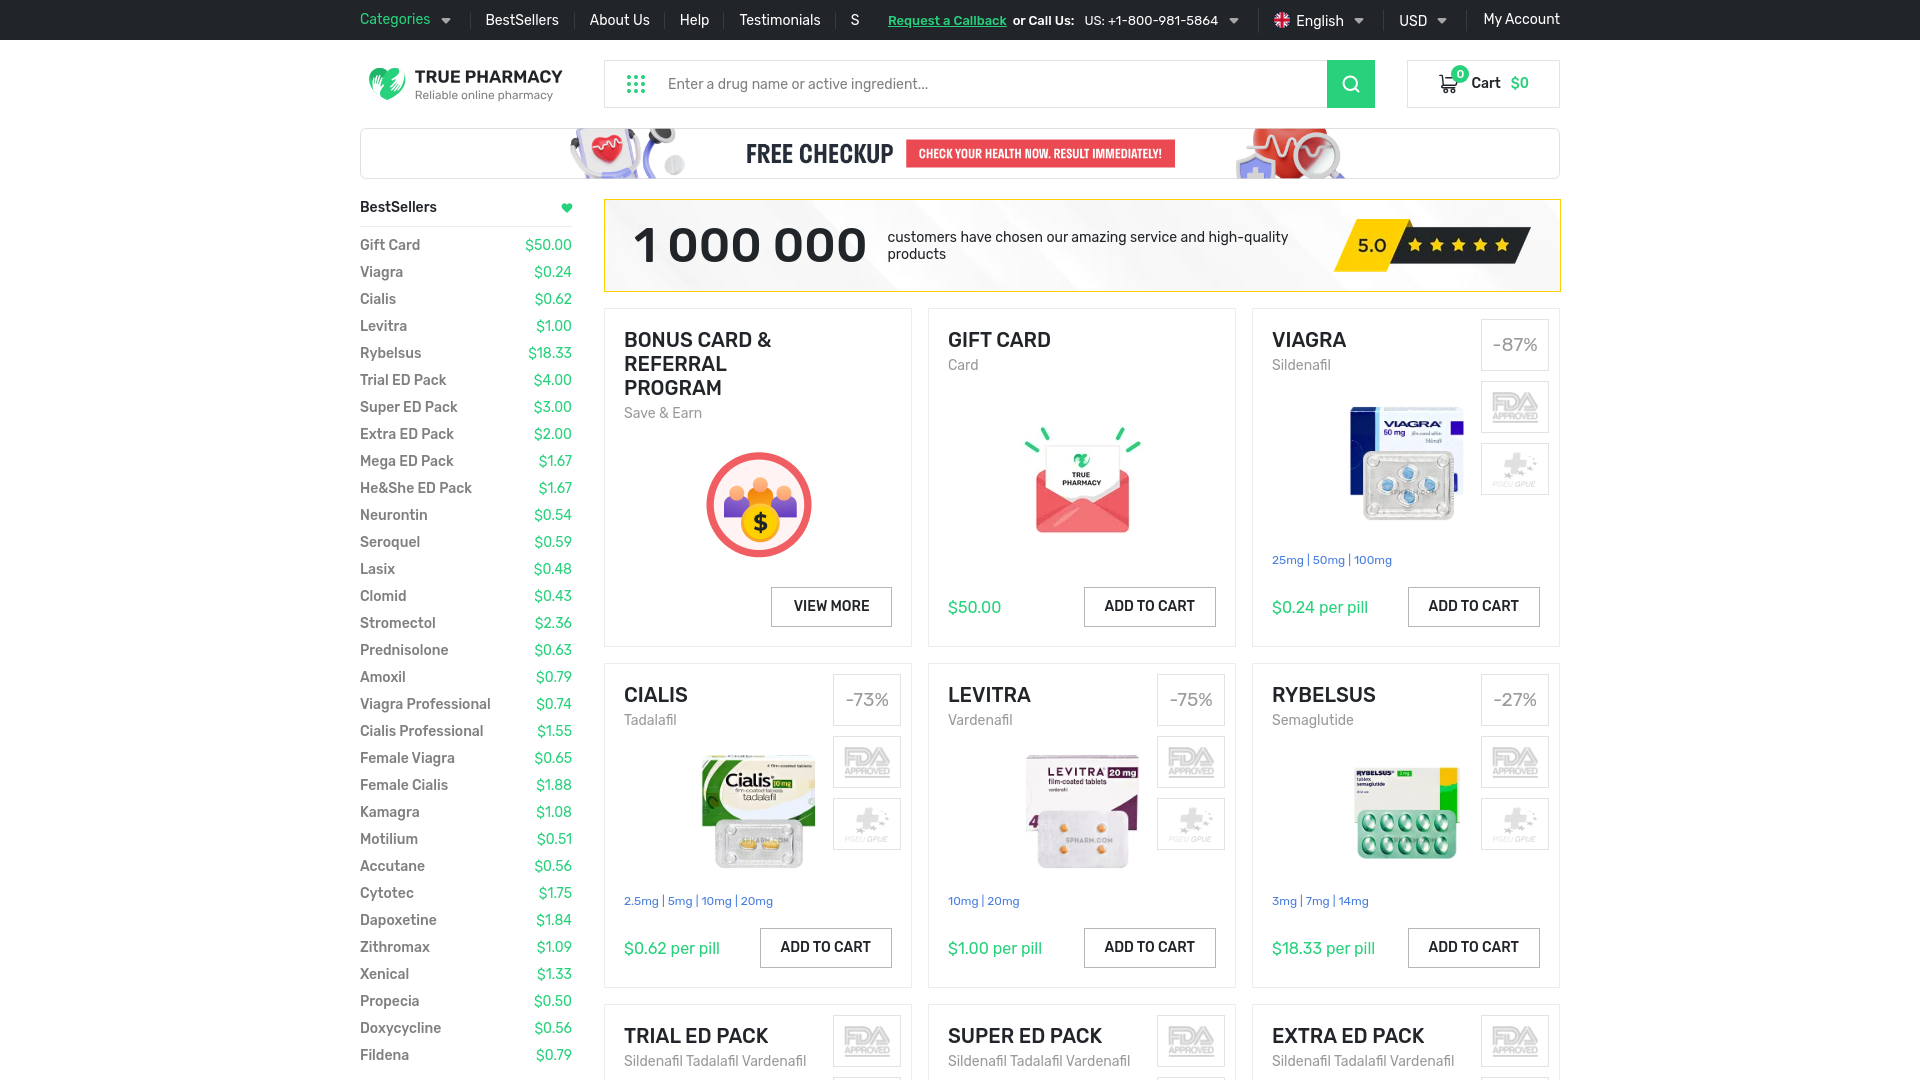Click the True Pharmacy heart logo

386,83
